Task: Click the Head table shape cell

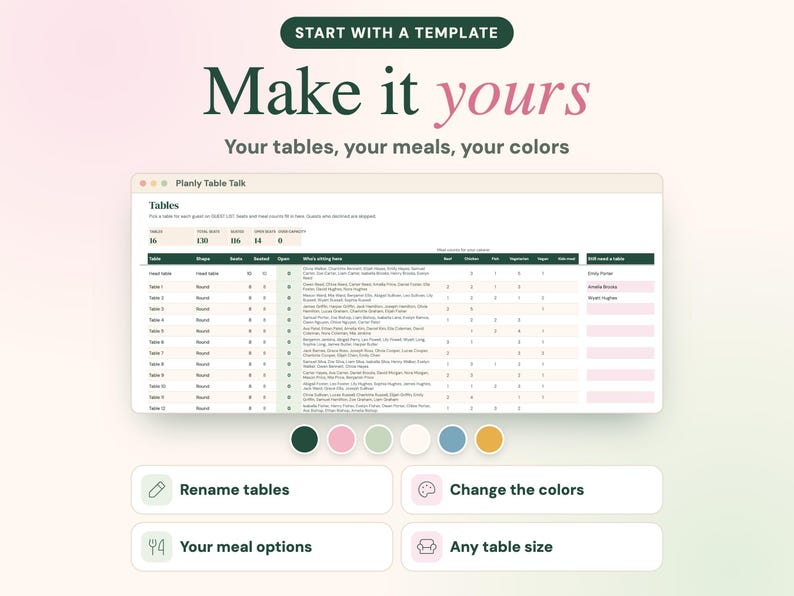Action: pyautogui.click(x=207, y=273)
